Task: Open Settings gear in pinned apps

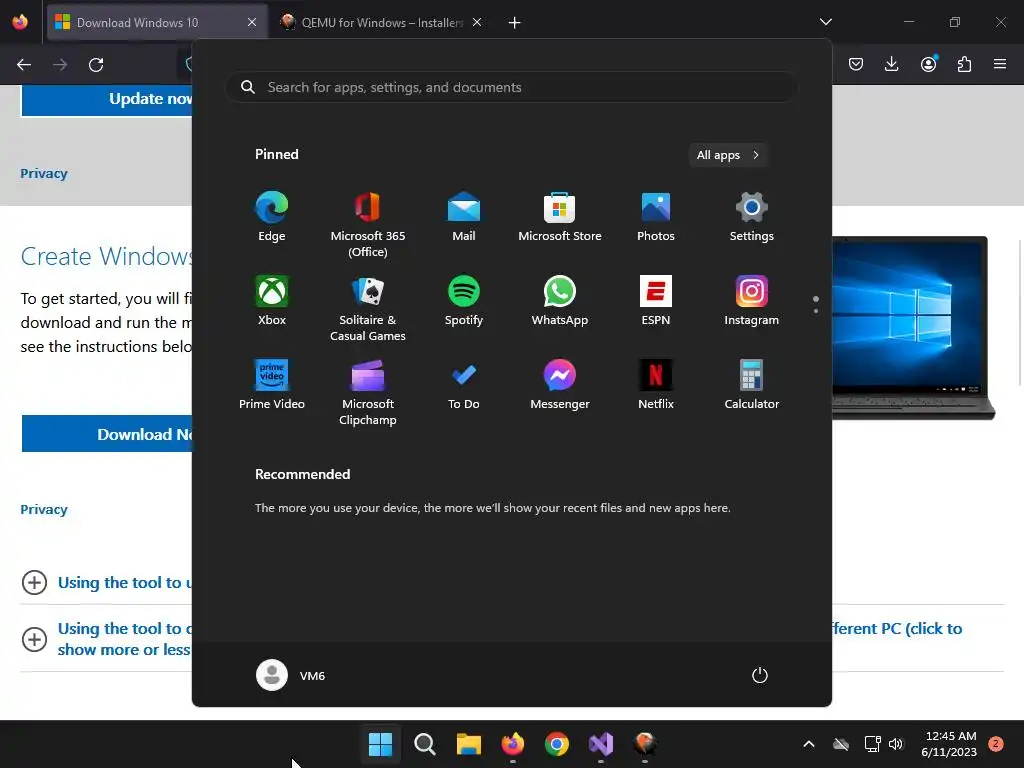Action: click(752, 217)
